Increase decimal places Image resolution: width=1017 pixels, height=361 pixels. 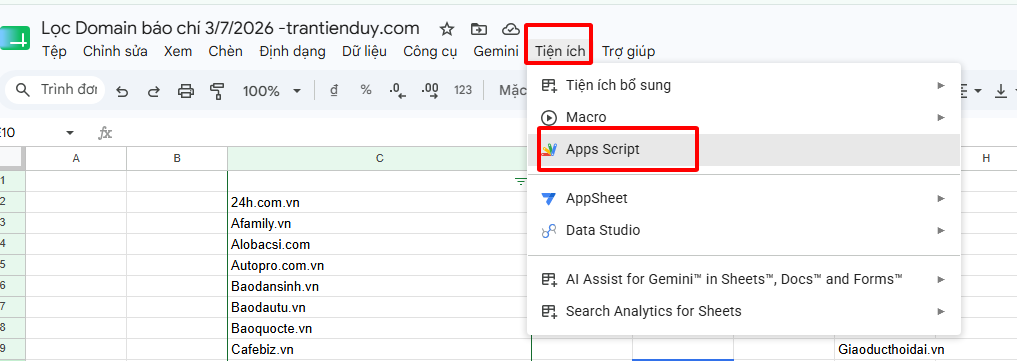(430, 91)
